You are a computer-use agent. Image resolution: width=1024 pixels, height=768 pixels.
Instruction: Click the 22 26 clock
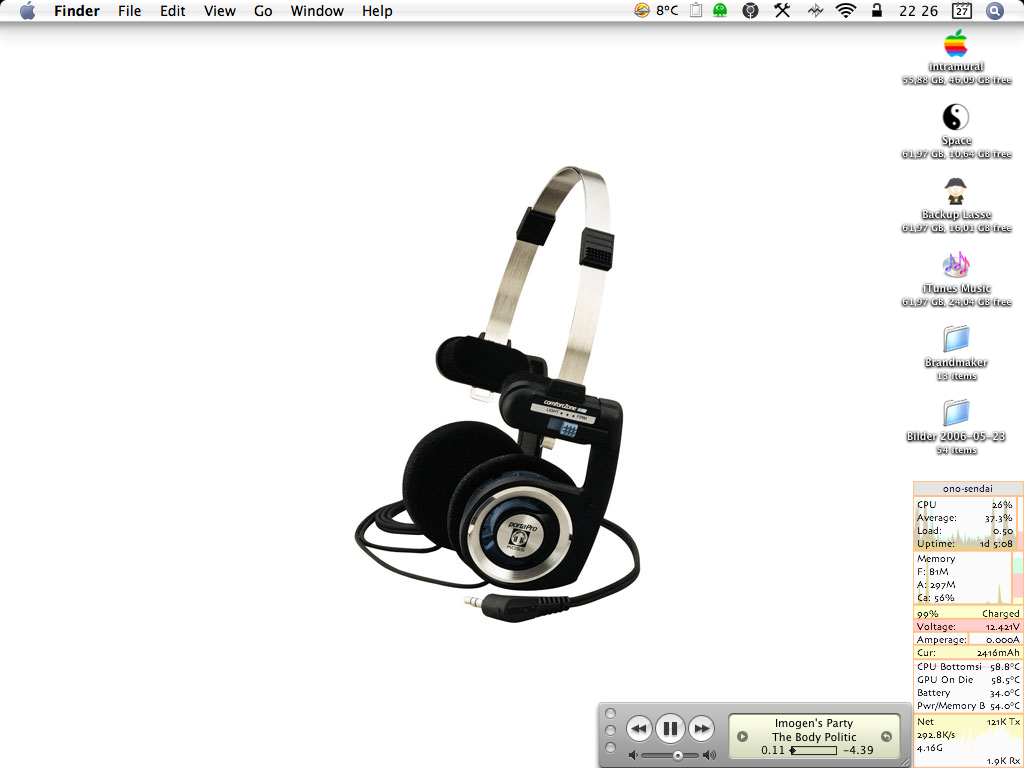(x=918, y=11)
